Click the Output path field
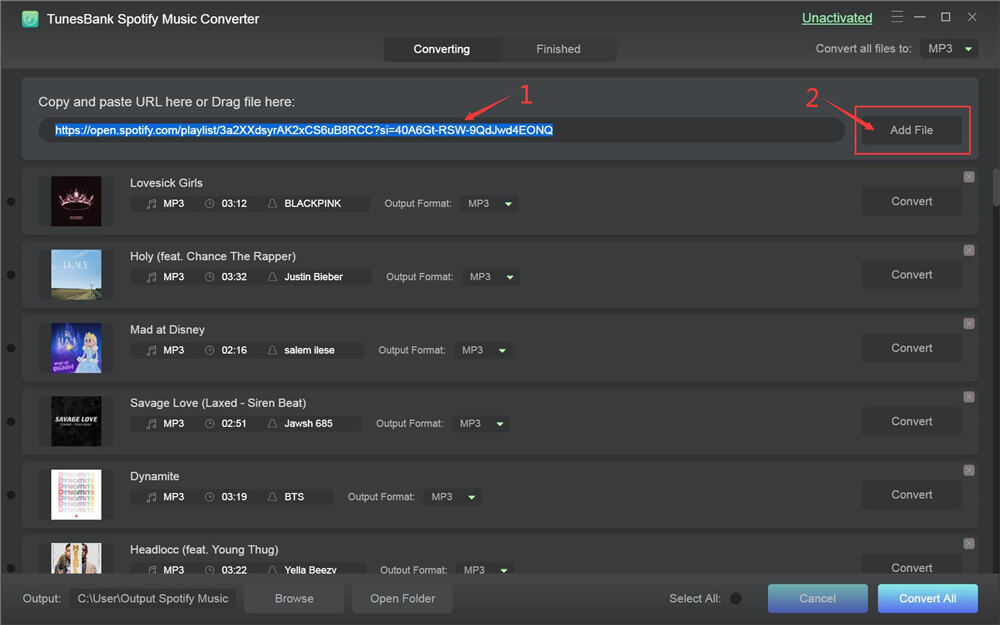Screen dimensions: 1000x625 pyautogui.click(x=152, y=598)
